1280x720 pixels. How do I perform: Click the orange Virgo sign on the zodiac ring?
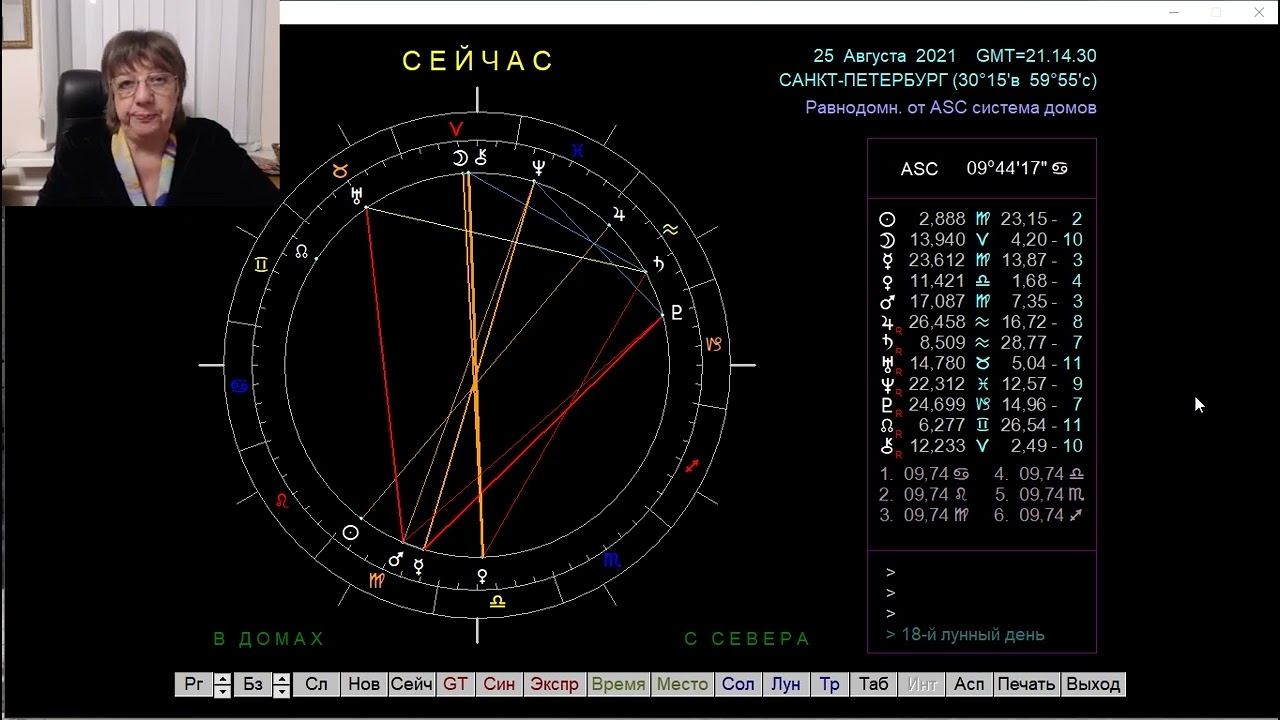[x=376, y=580]
